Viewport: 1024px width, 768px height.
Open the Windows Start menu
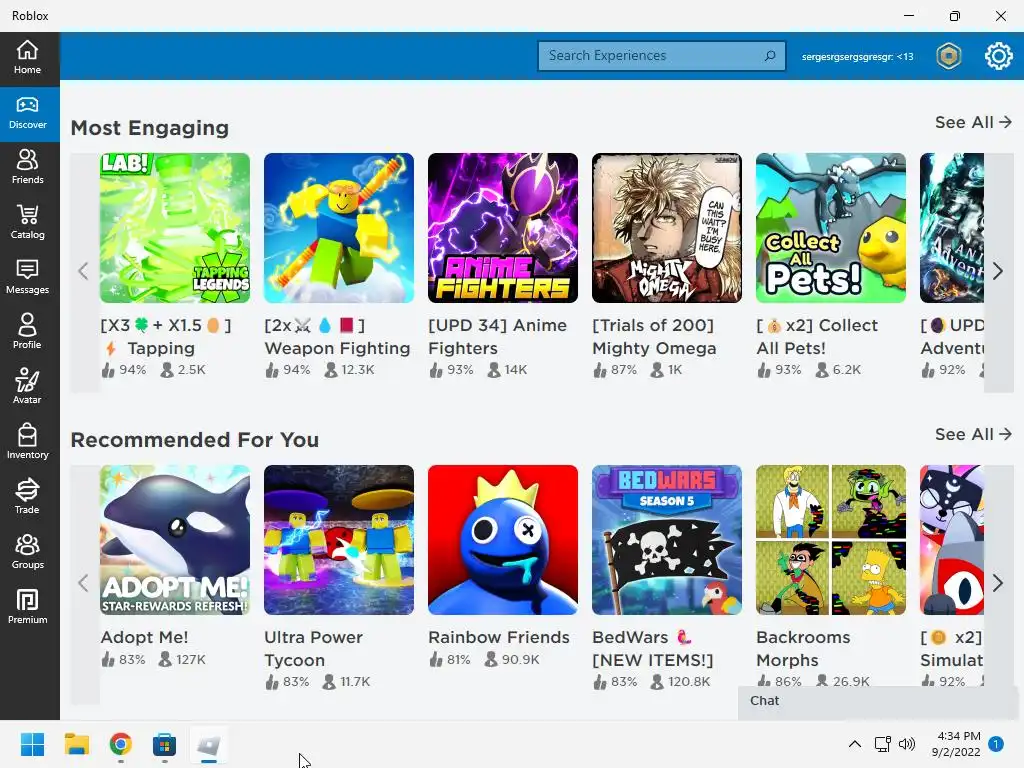(x=33, y=744)
